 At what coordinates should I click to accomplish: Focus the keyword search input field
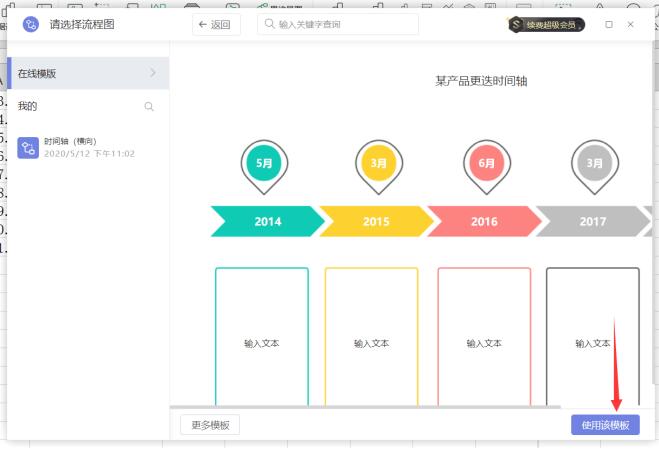338,24
